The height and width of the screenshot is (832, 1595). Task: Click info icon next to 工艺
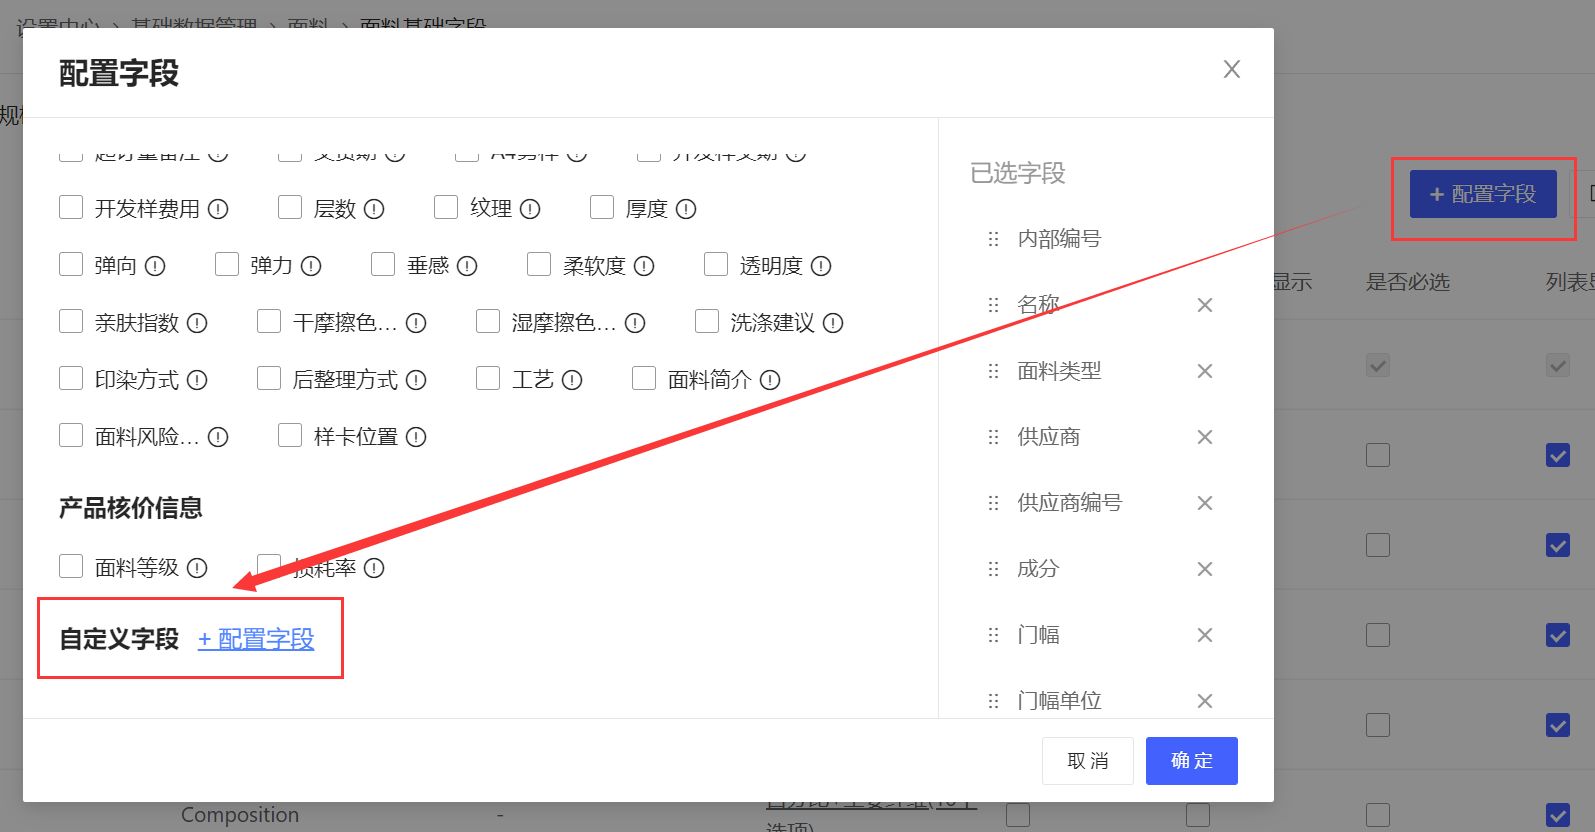click(572, 380)
